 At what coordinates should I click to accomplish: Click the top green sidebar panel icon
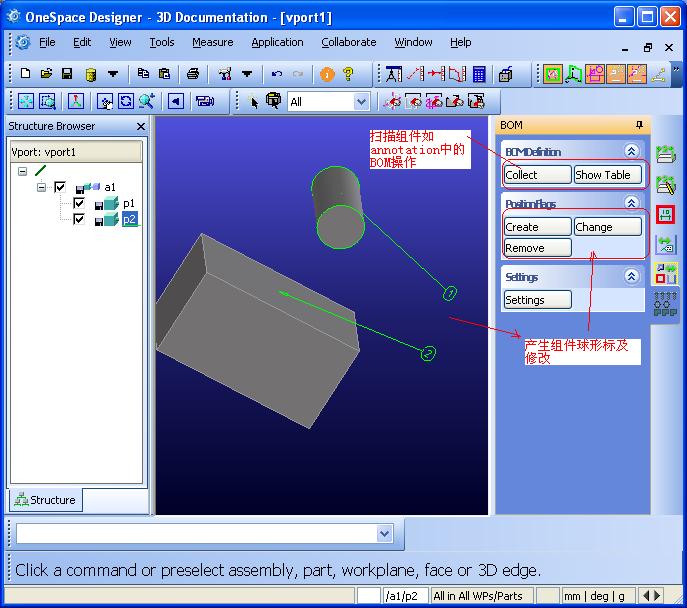666,154
